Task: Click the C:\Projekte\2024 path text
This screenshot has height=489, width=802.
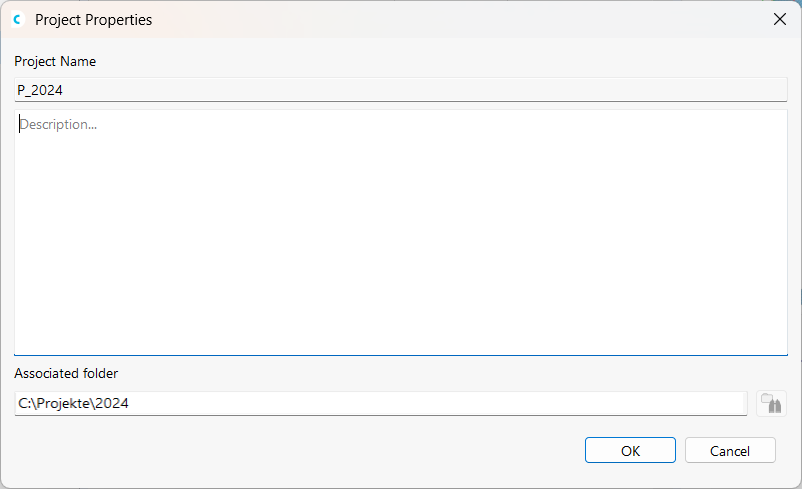Action: [73, 403]
